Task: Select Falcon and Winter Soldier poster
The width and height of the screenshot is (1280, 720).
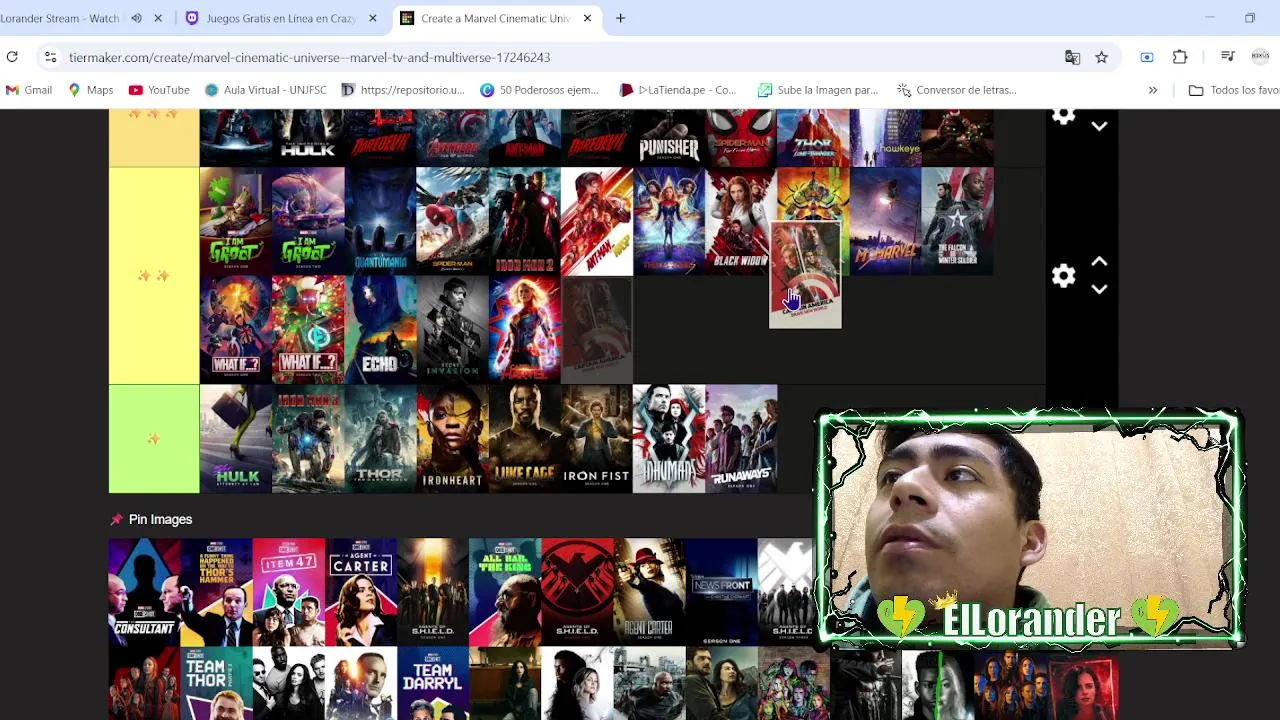Action: [x=958, y=222]
